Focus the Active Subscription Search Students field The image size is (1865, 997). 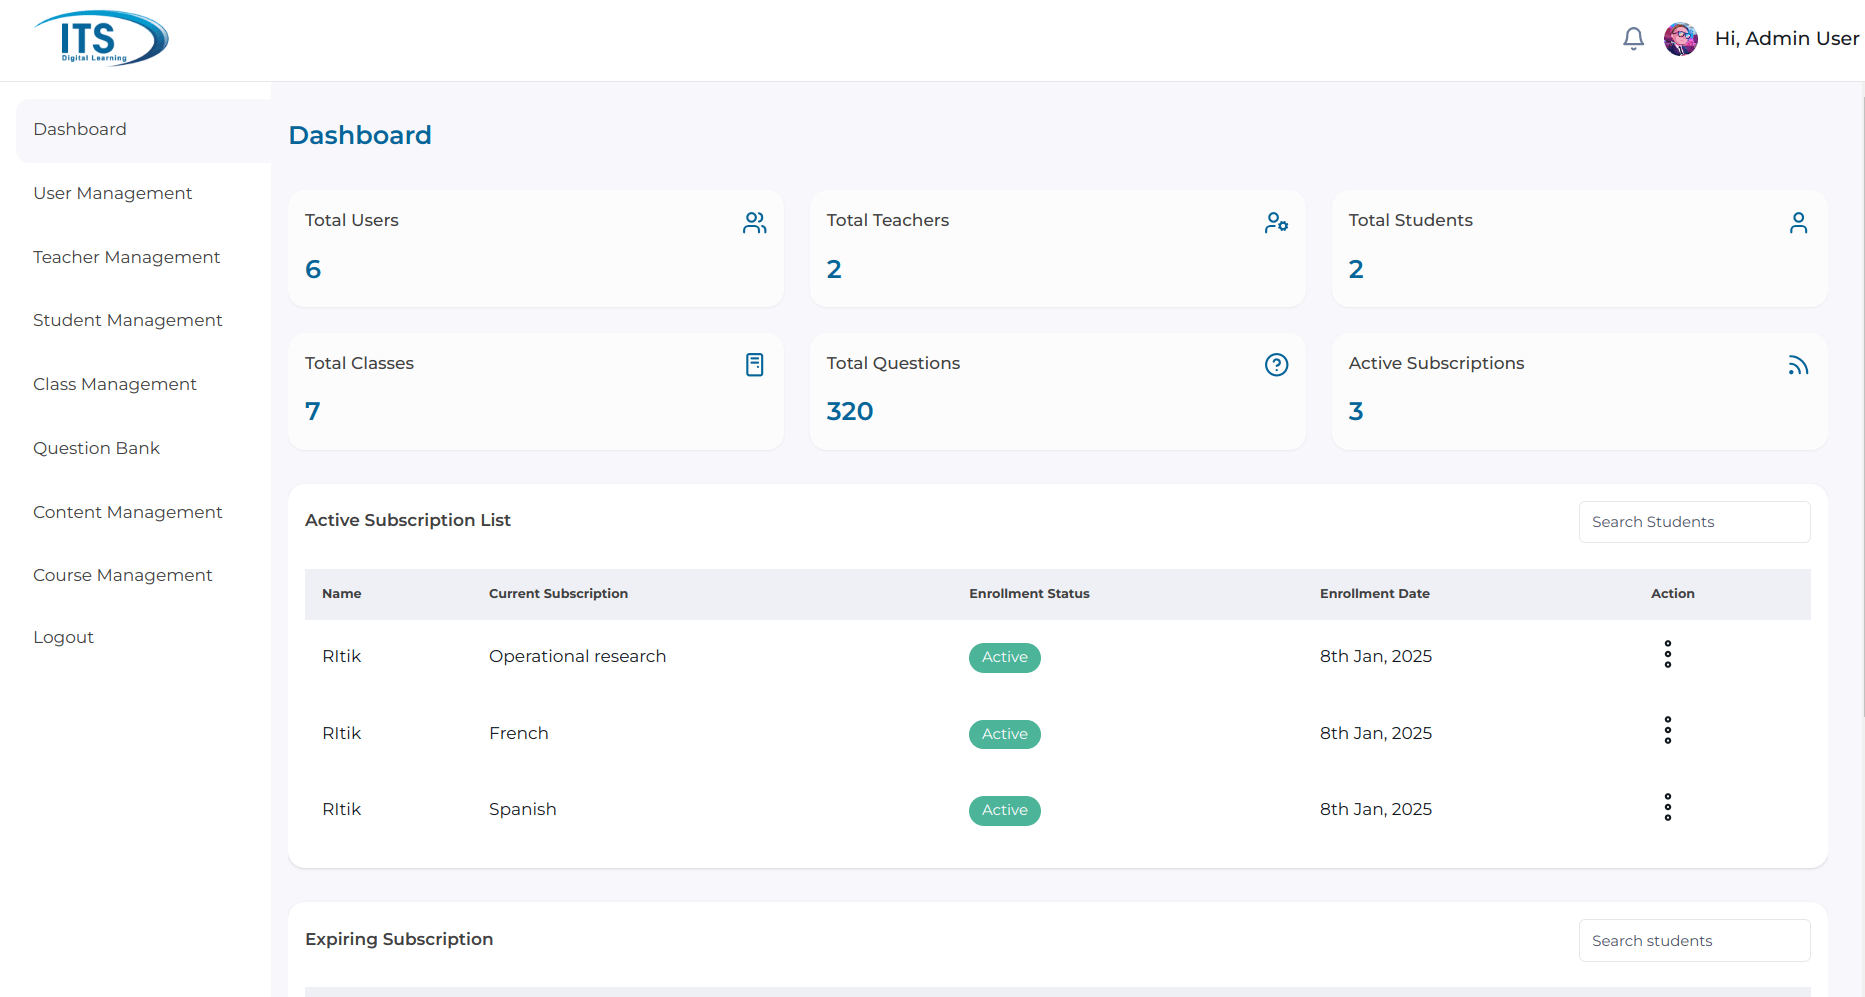tap(1694, 522)
